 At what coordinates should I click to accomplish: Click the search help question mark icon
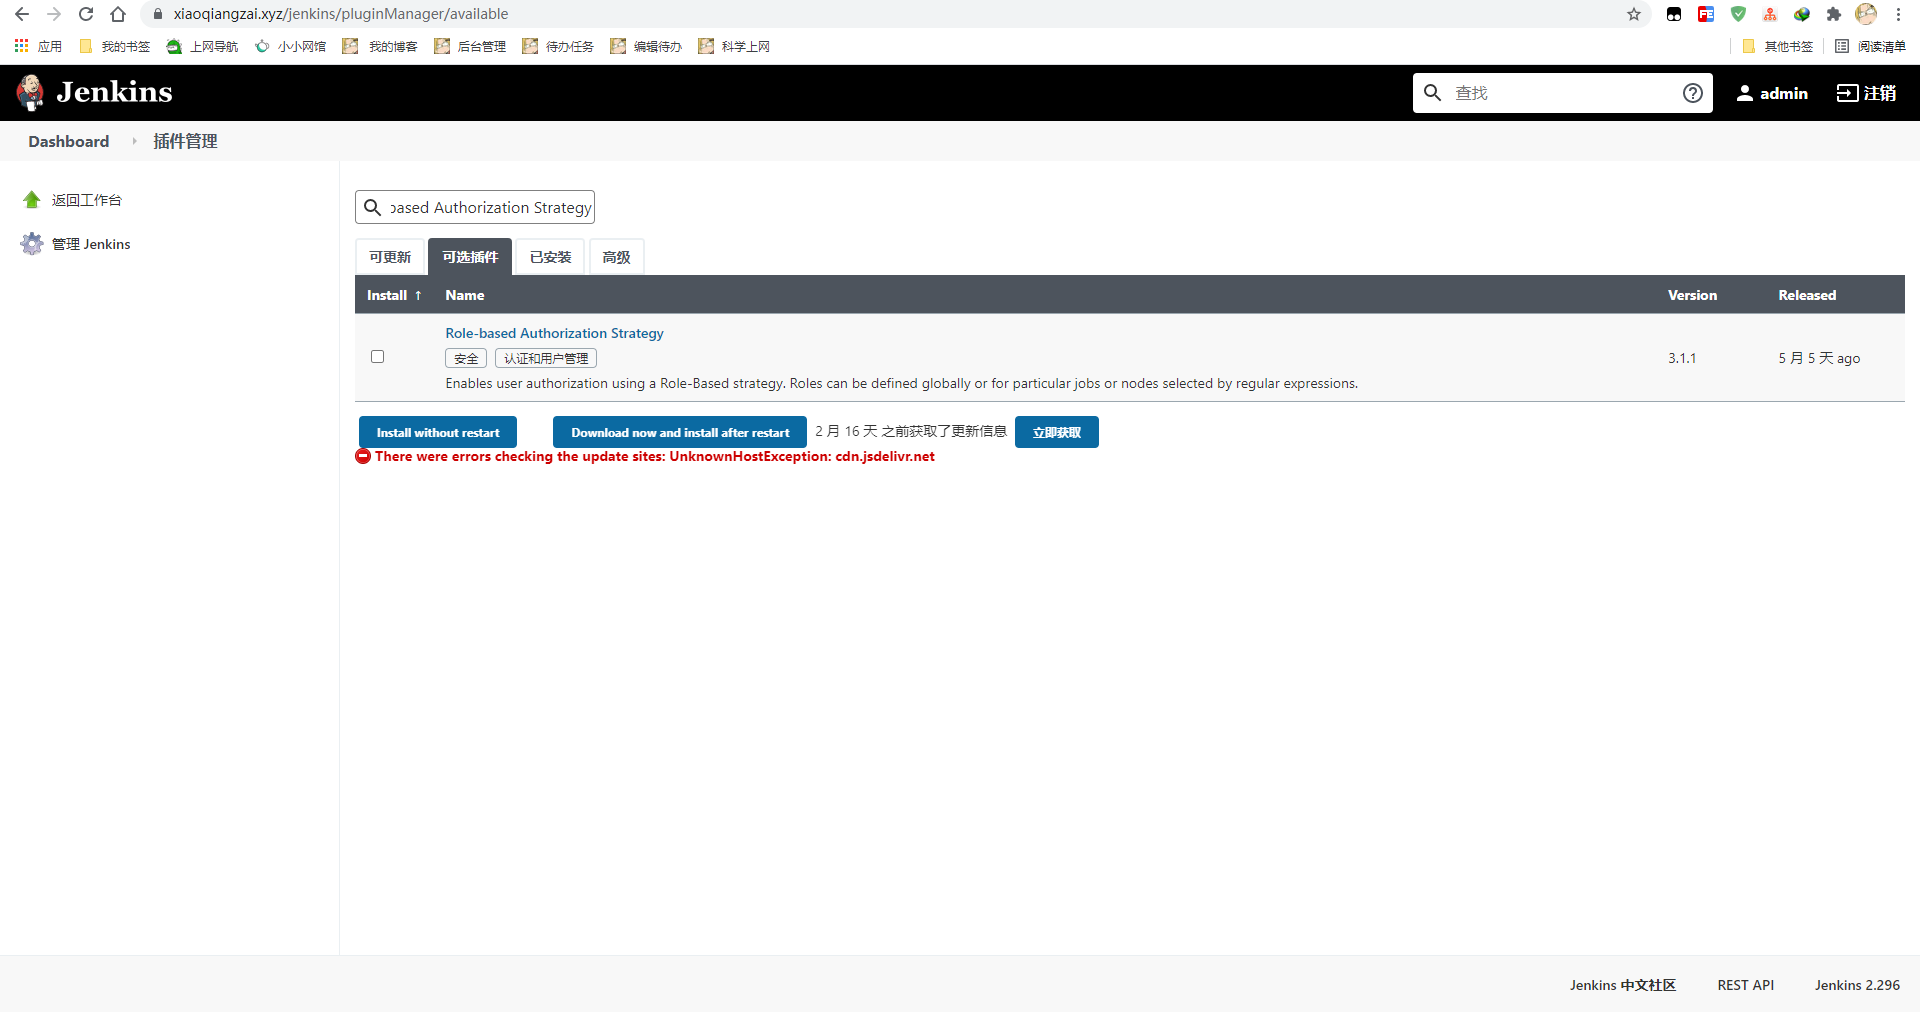tap(1693, 93)
